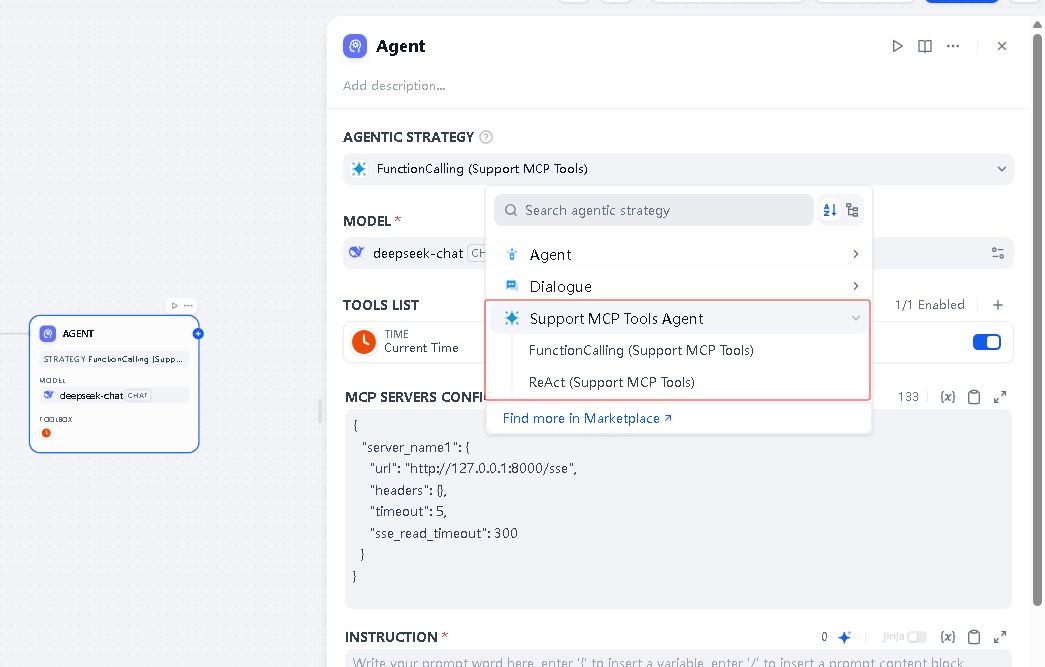Viewport: 1045px width, 667px height.
Task: Insert a variable using the {x} icon
Action: tap(947, 396)
